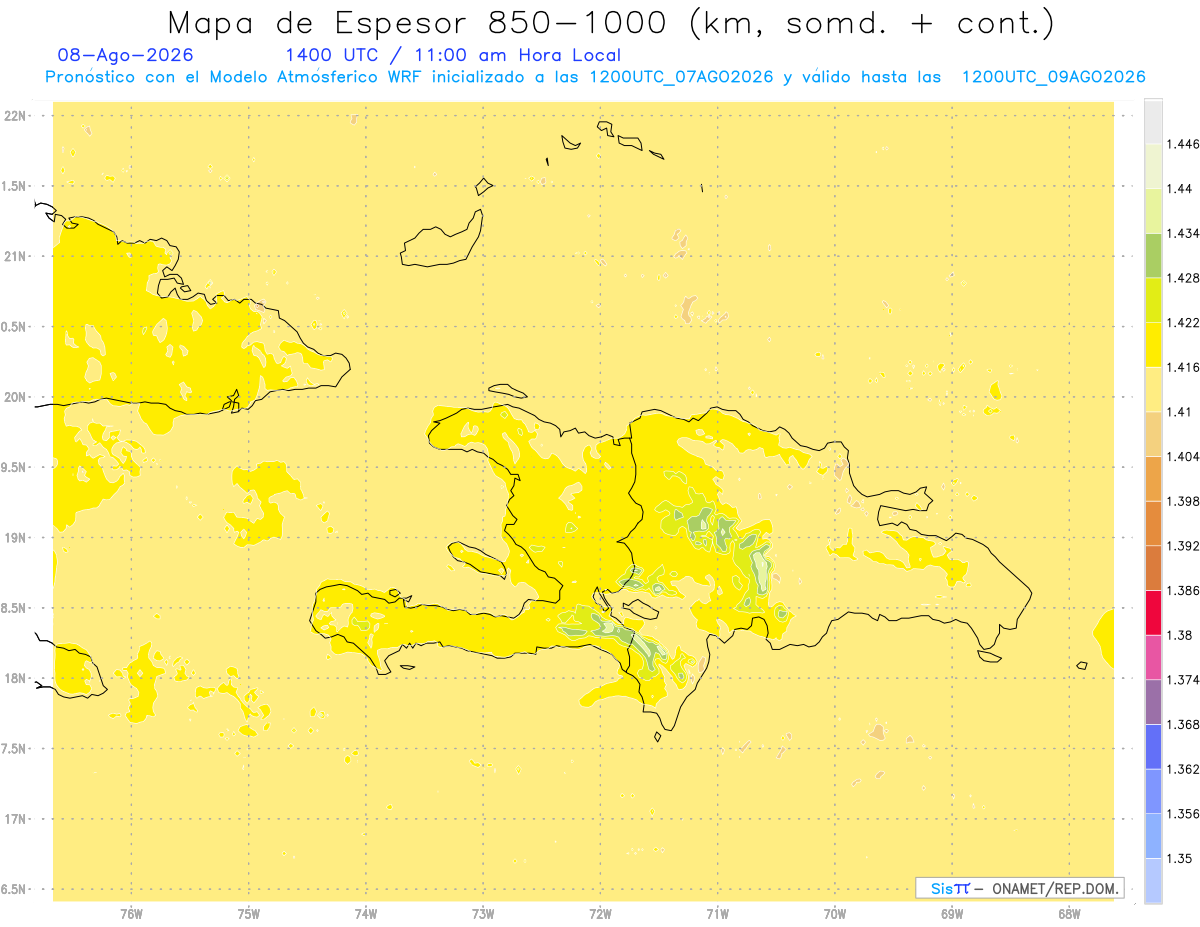Click the colorbar value '1.392'

tap(1183, 546)
